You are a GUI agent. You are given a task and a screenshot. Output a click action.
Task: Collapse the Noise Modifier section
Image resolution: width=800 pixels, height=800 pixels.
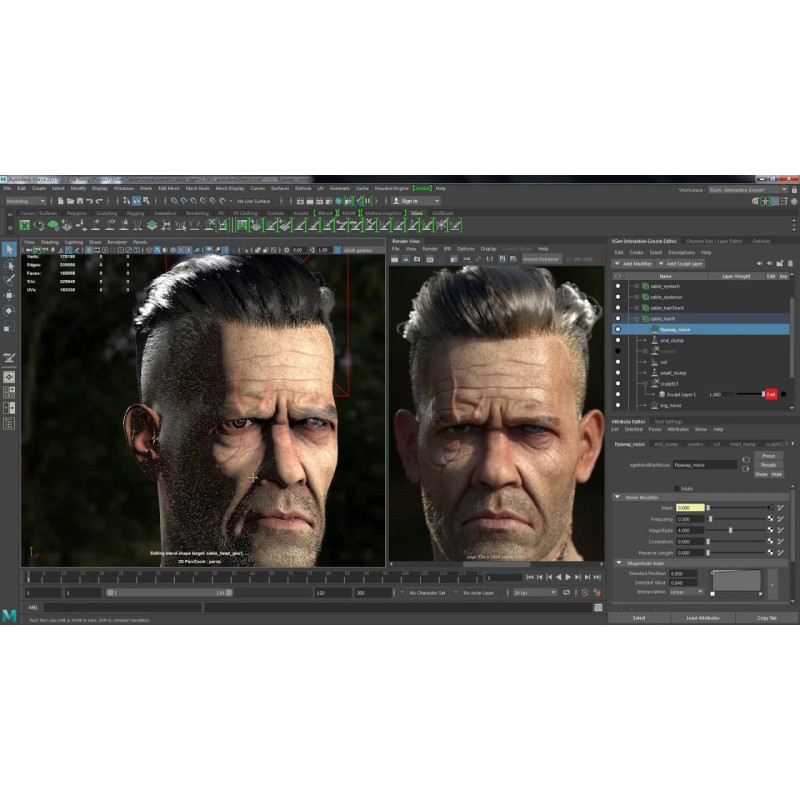(x=617, y=497)
